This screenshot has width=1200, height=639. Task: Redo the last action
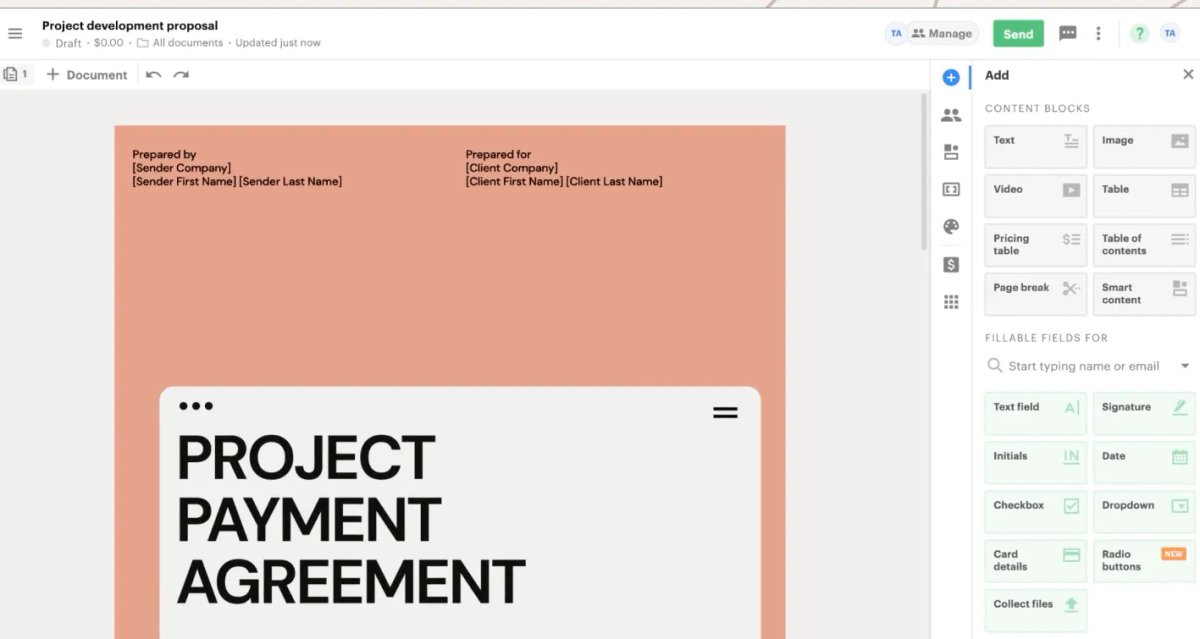pyautogui.click(x=181, y=75)
